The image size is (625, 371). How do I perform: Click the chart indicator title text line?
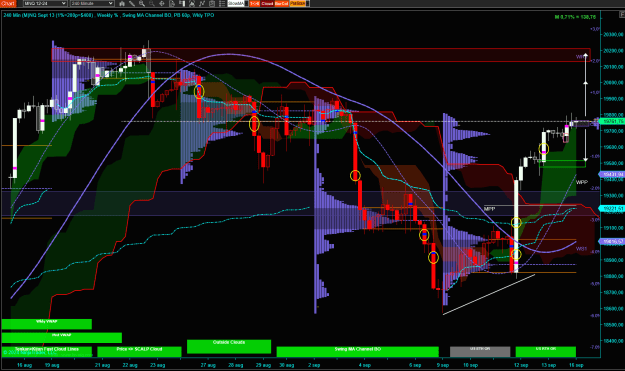click(x=109, y=15)
